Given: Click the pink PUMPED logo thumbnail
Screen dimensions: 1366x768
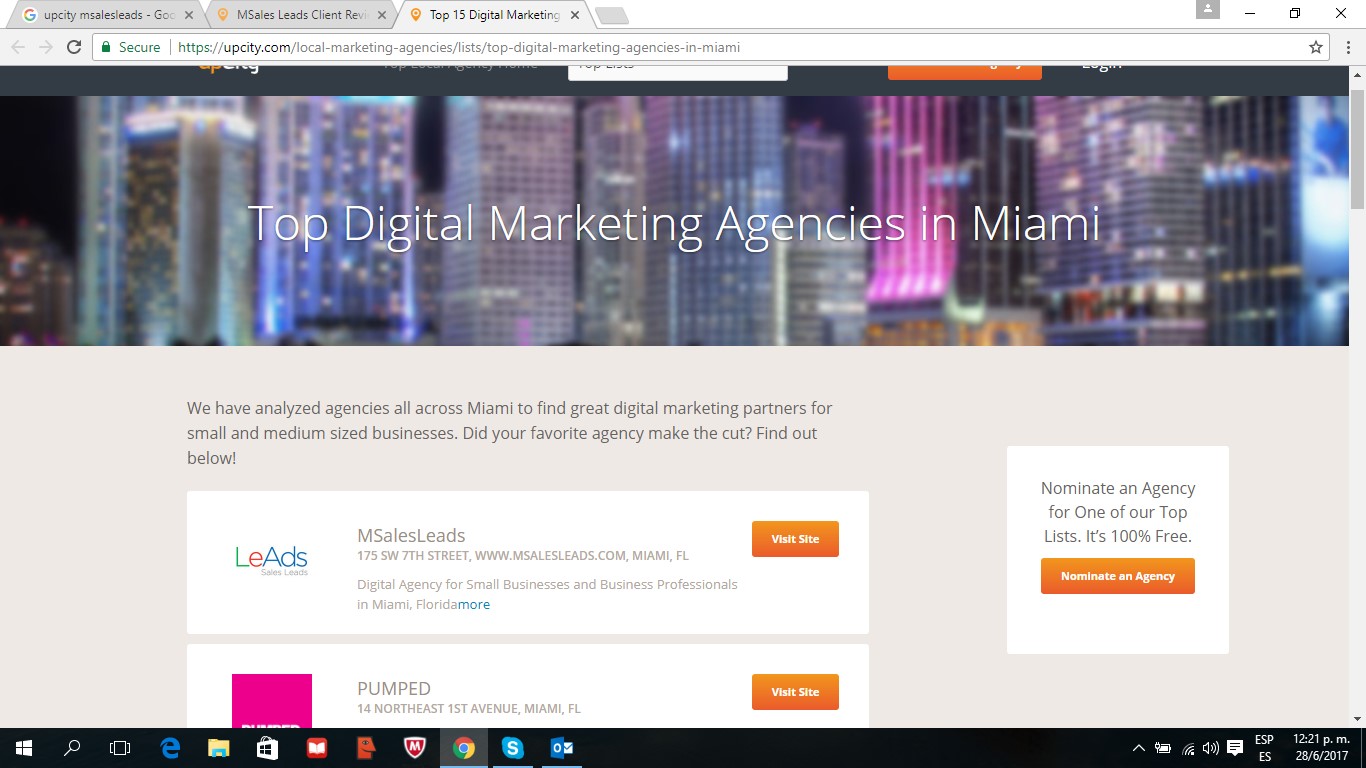Looking at the screenshot, I should point(272,701).
